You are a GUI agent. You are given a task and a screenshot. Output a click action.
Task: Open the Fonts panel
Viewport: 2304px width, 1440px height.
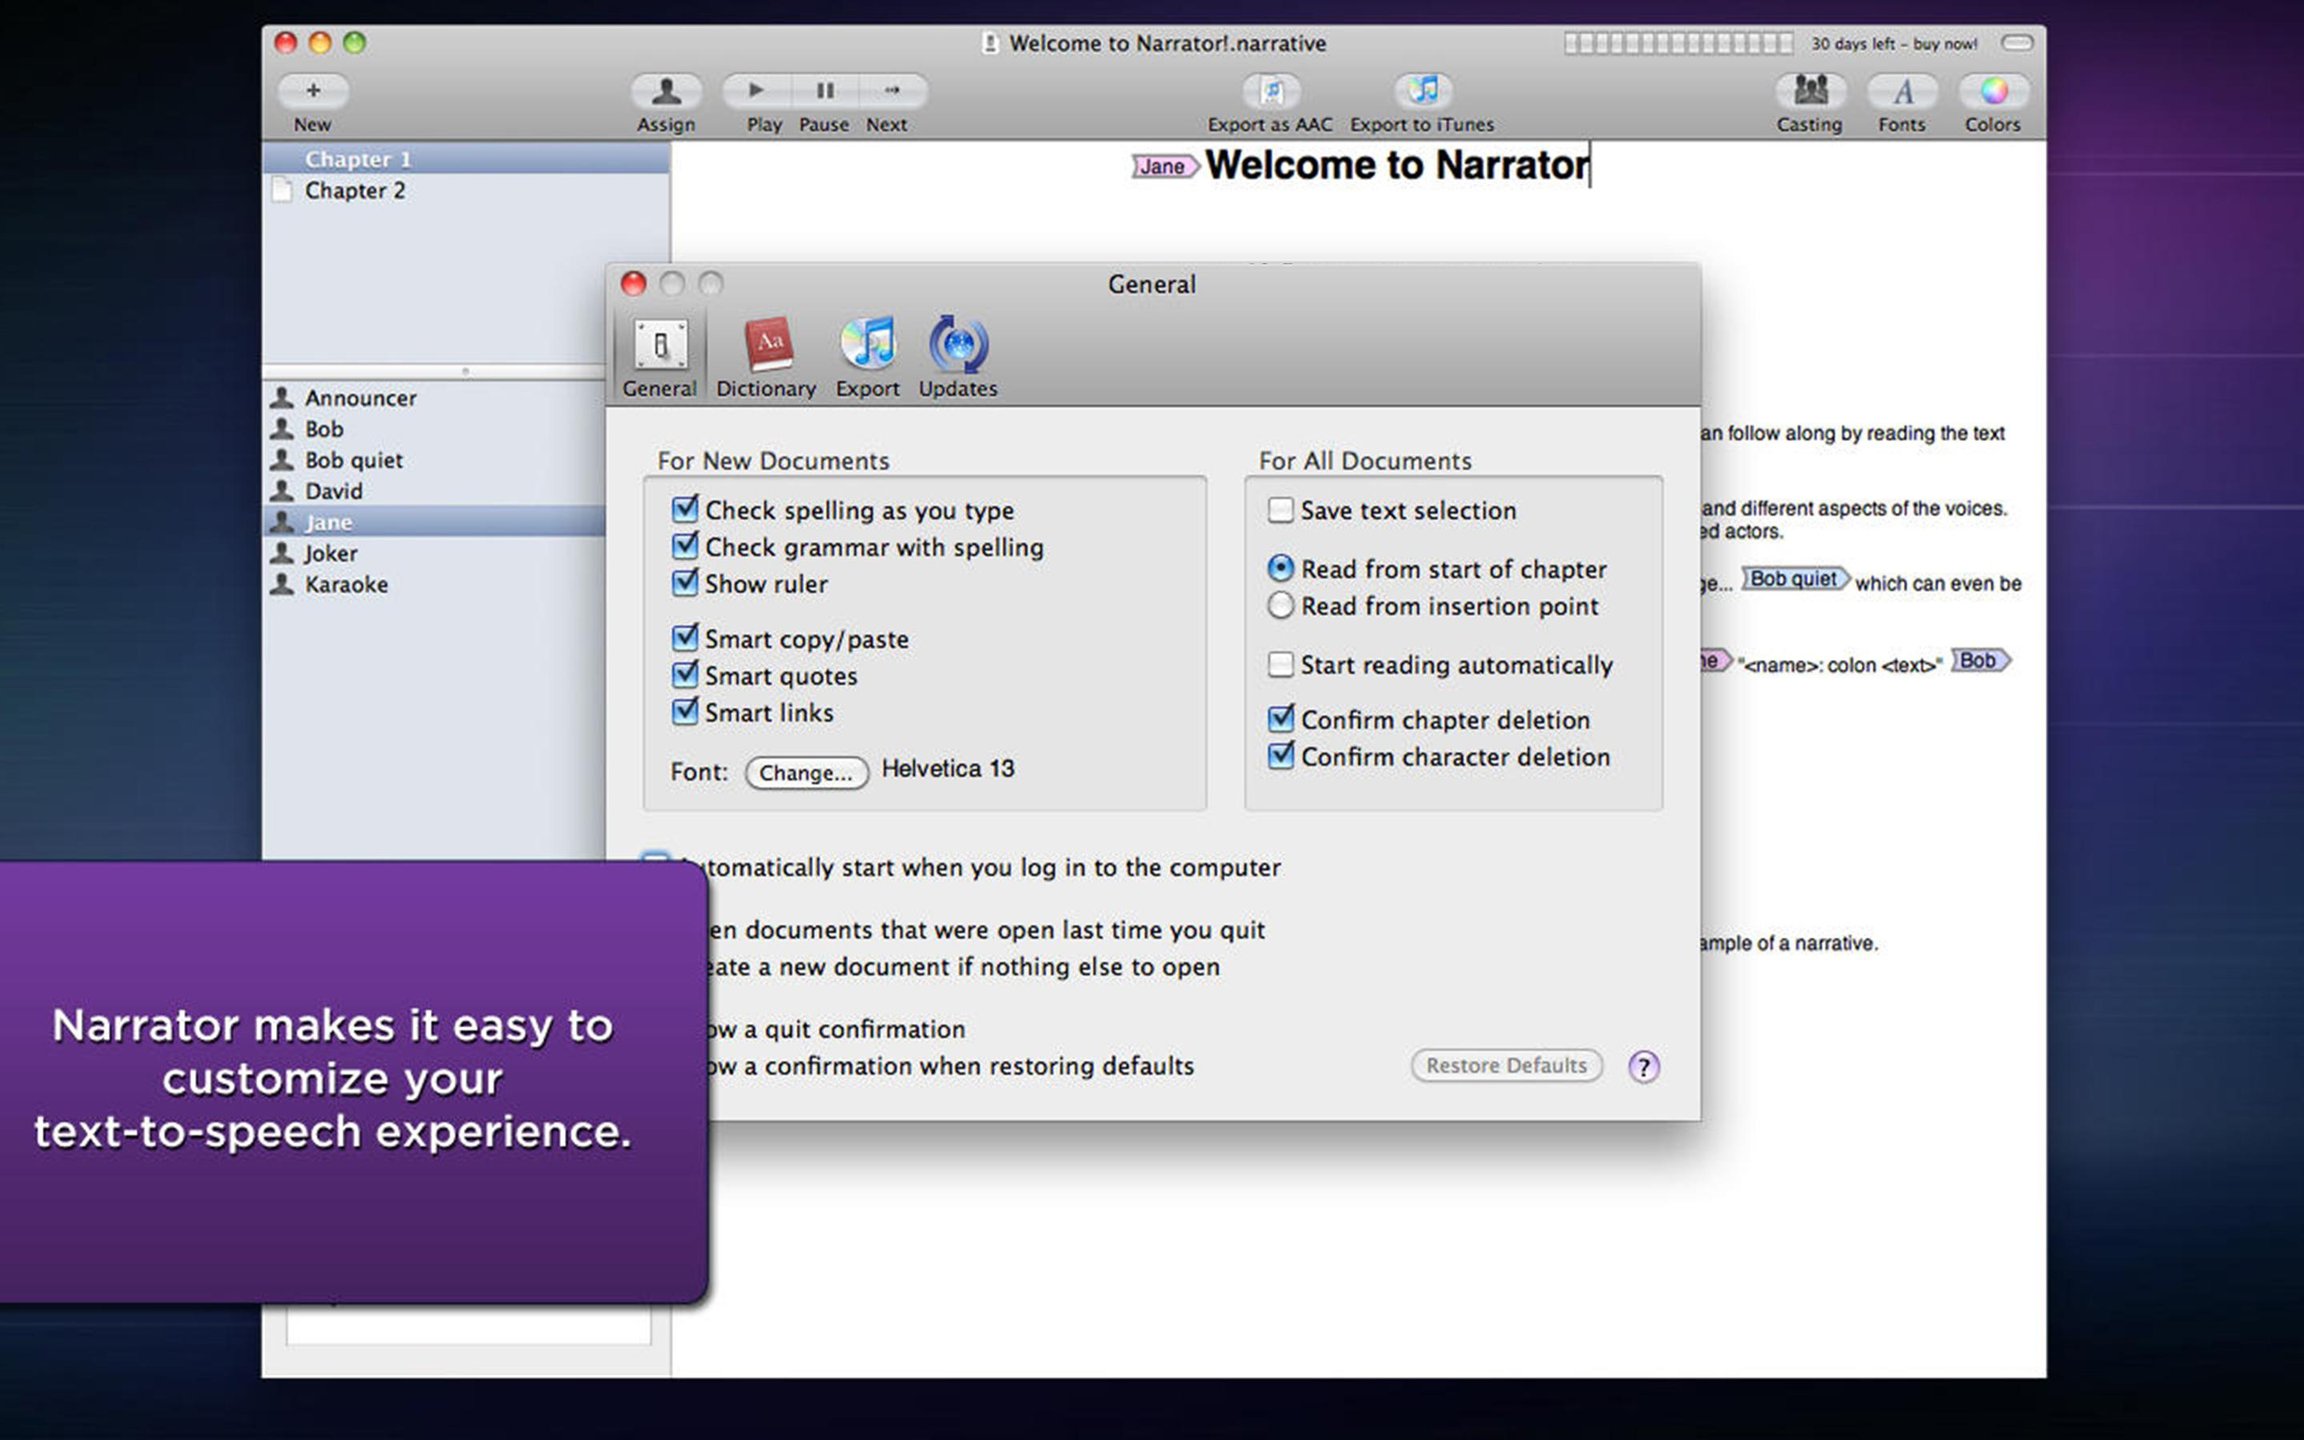[1902, 91]
